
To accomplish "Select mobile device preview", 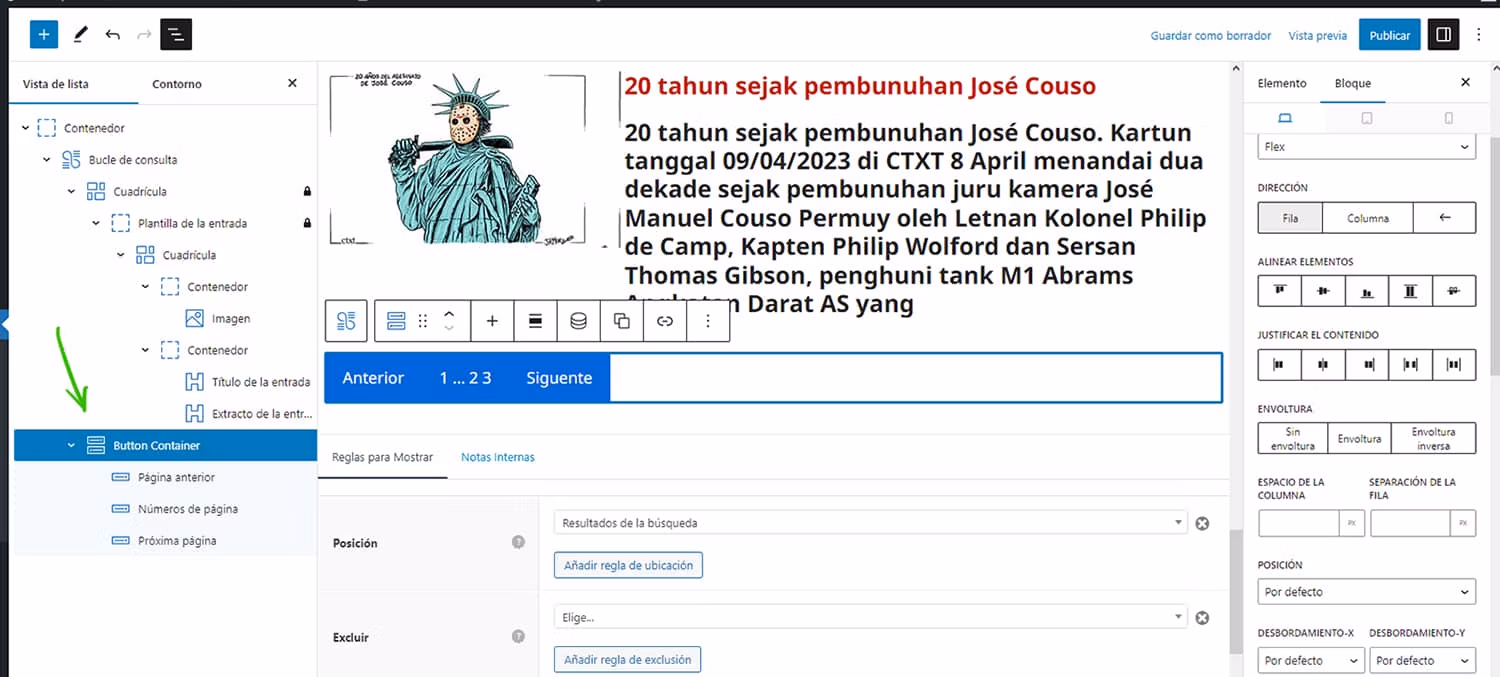I will point(1448,118).
